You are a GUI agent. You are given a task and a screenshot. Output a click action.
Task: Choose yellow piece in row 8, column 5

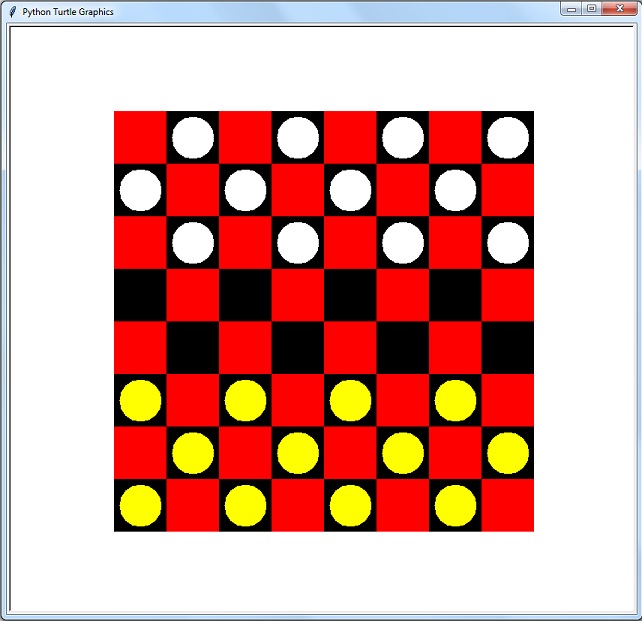pos(350,506)
